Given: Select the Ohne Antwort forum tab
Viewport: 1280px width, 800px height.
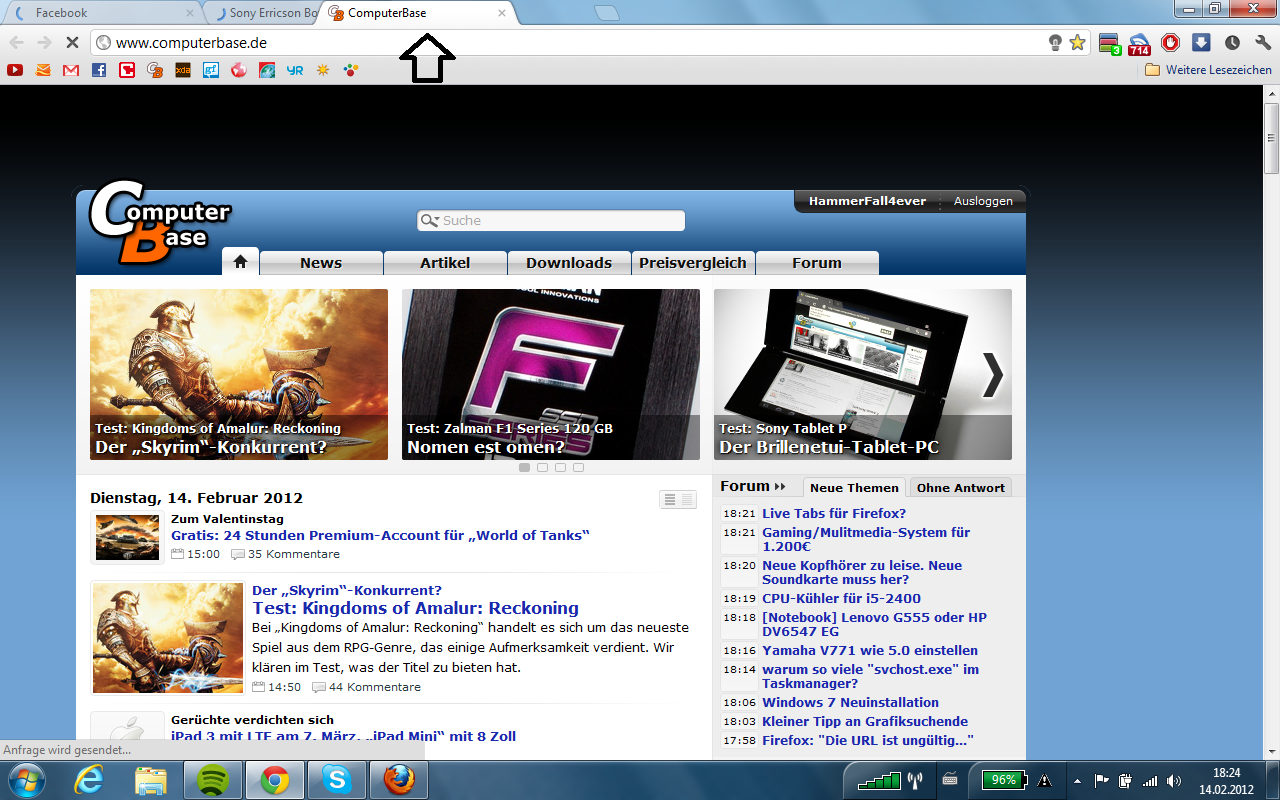Looking at the screenshot, I should pyautogui.click(x=961, y=488).
